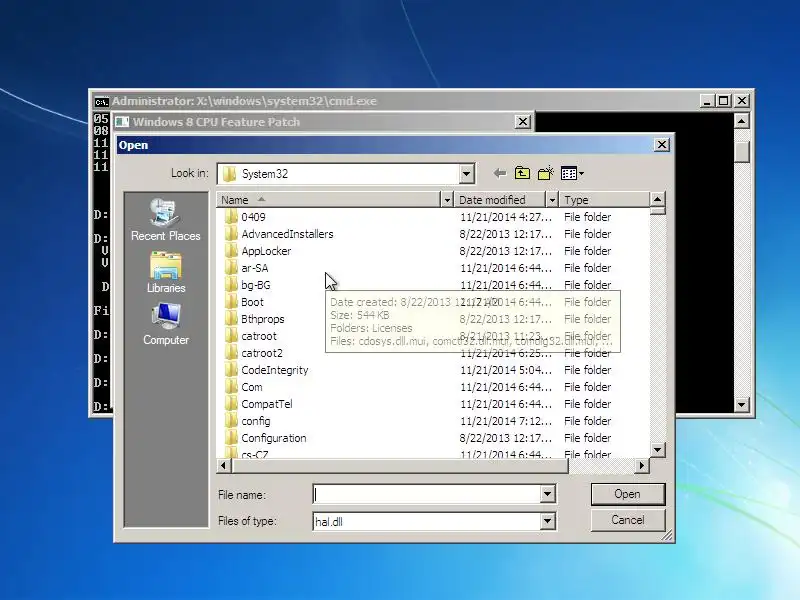This screenshot has width=800, height=600.
Task: Open the File name dropdown arrow
Action: 547,494
